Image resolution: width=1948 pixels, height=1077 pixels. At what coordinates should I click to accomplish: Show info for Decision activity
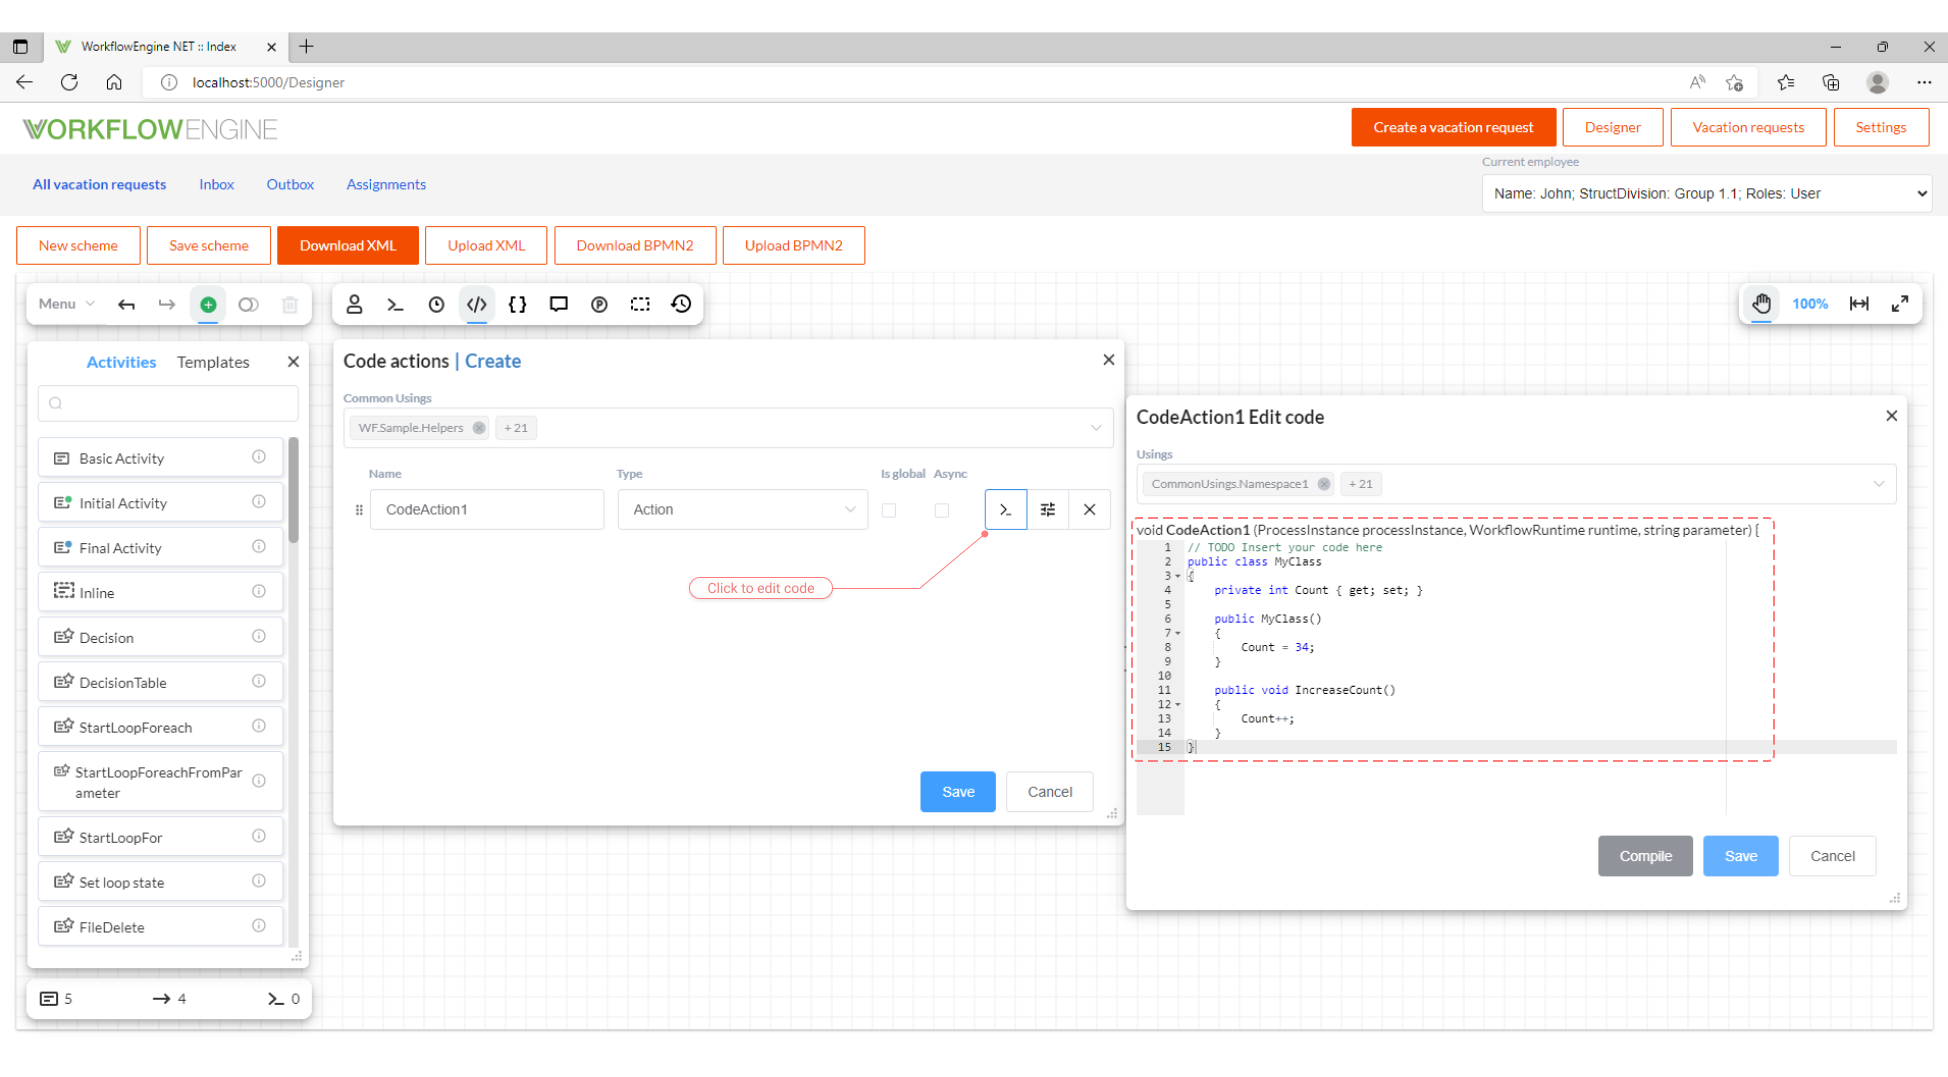click(x=259, y=636)
